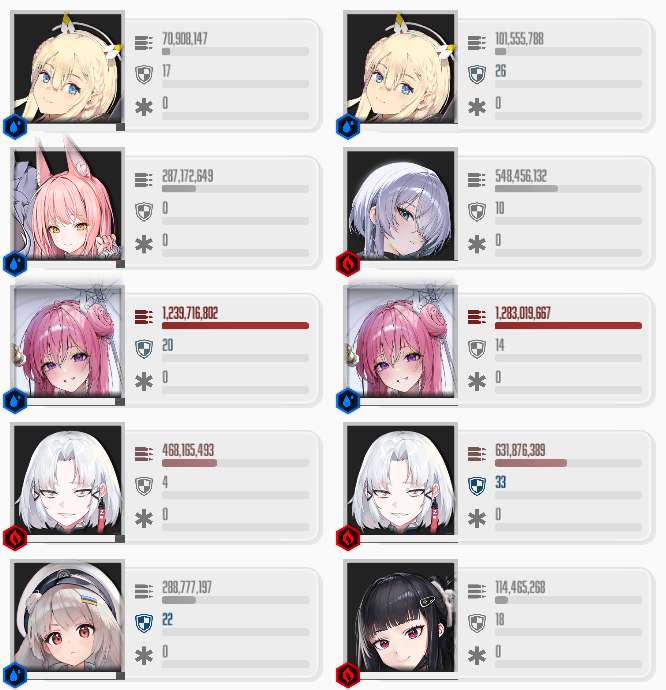Click the shield icon next to value 17
The height and width of the screenshot is (690, 666).
coord(144,74)
